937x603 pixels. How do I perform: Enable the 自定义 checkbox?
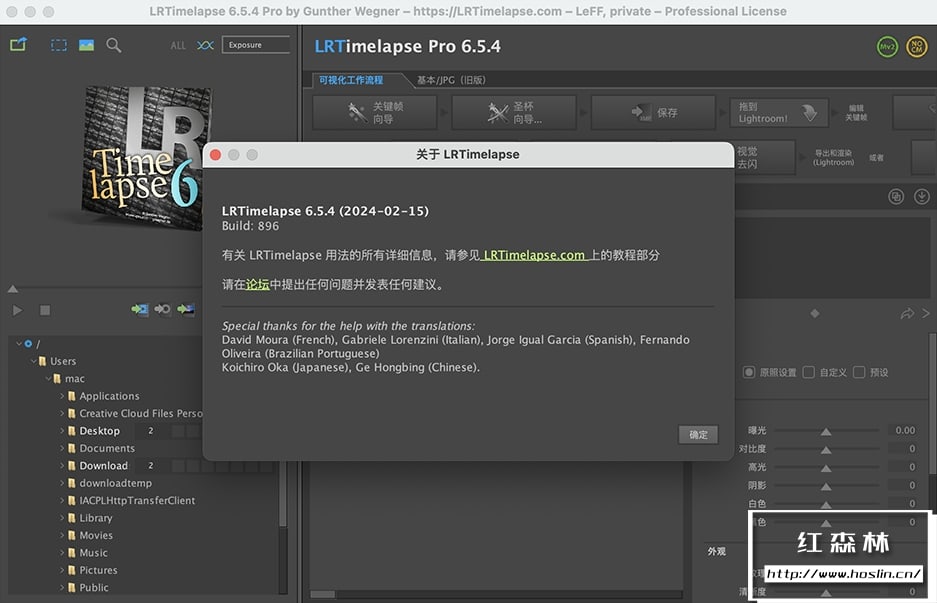click(808, 372)
